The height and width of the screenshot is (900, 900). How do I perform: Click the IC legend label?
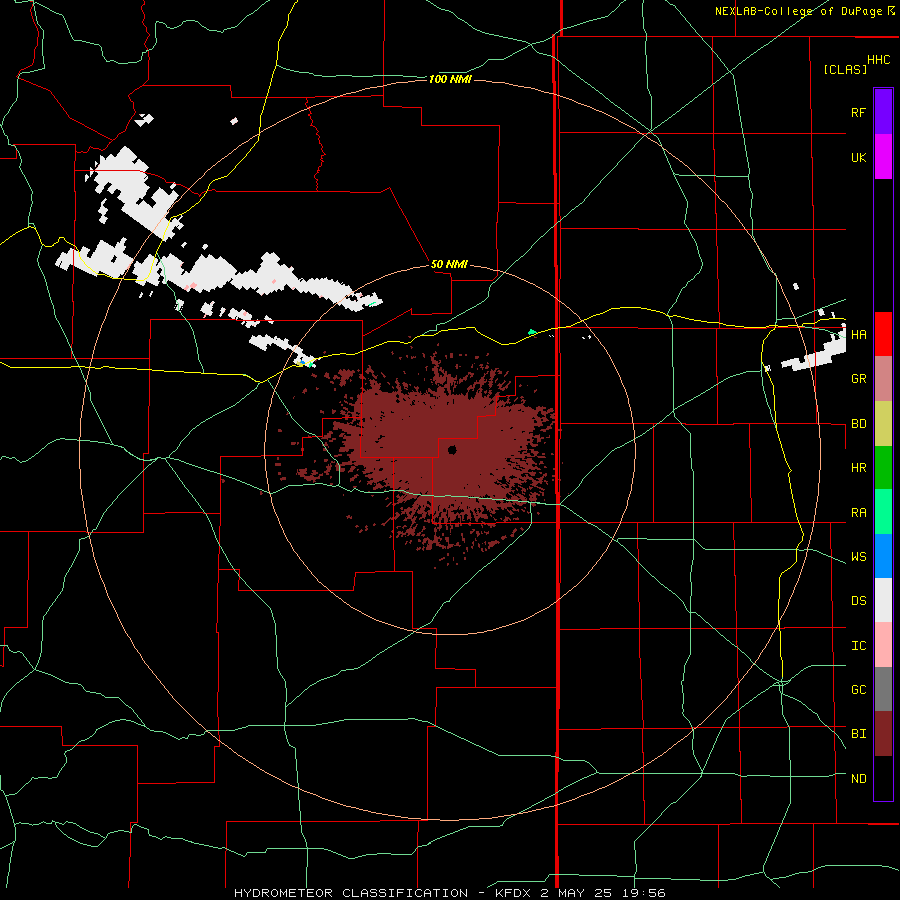click(x=858, y=646)
